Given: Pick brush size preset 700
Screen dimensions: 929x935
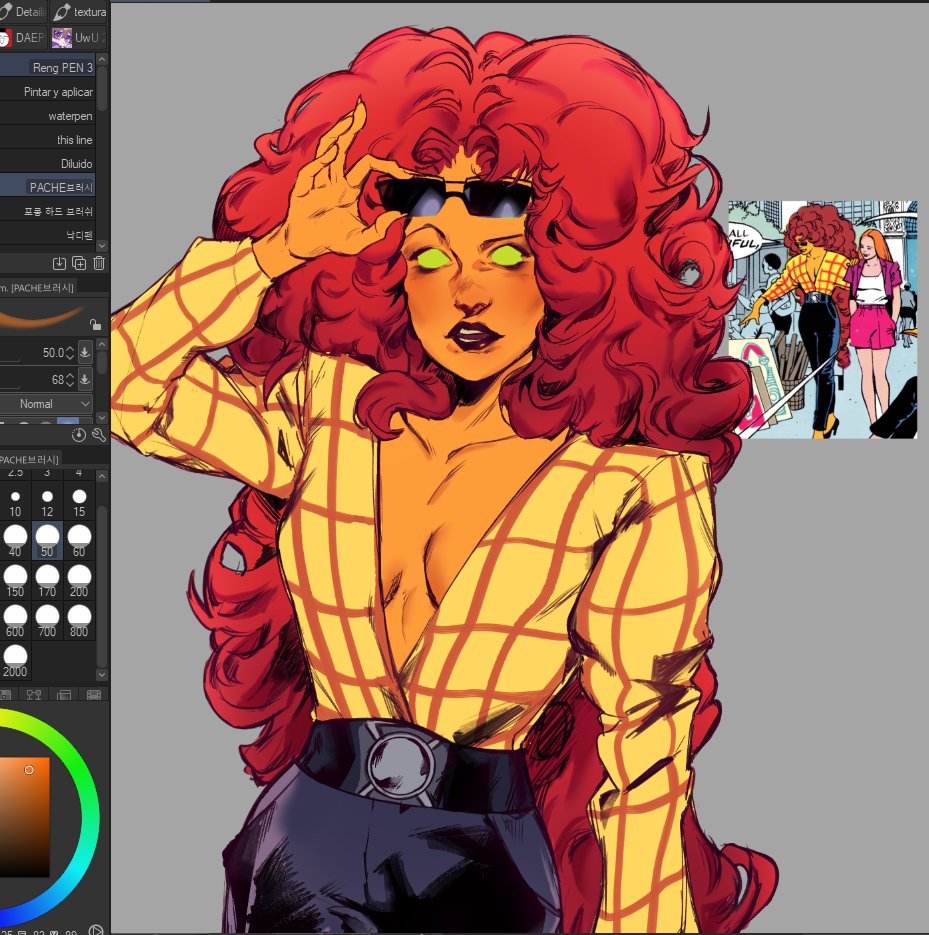Looking at the screenshot, I should tap(47, 621).
